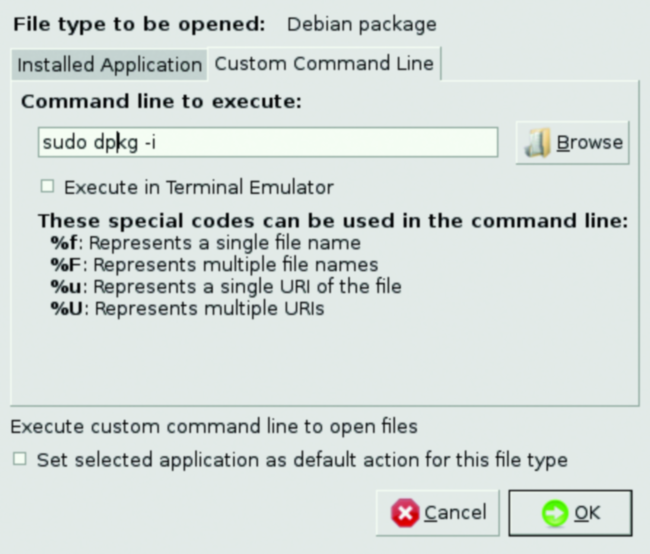Click the 'Debian package' file type text
Viewport: 650px width, 554px height.
pos(361,23)
